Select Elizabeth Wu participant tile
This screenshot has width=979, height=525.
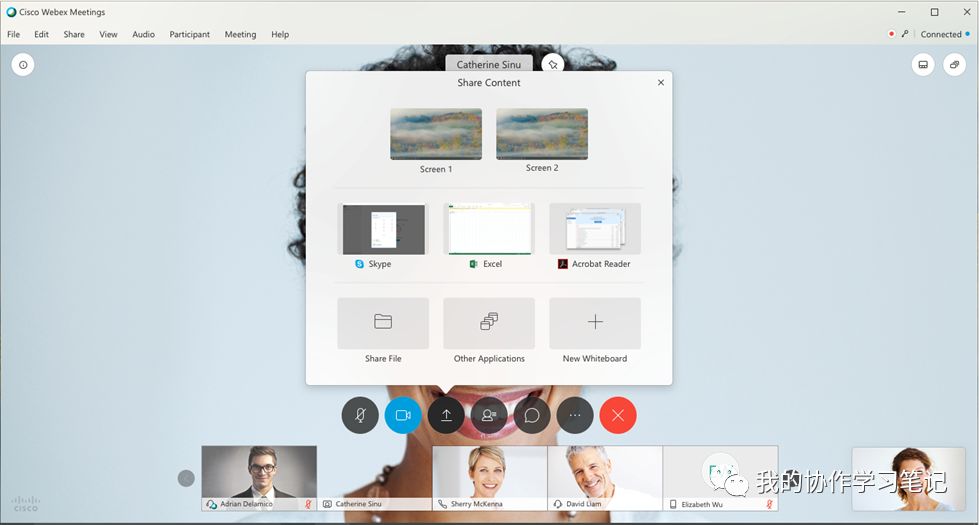[721, 478]
